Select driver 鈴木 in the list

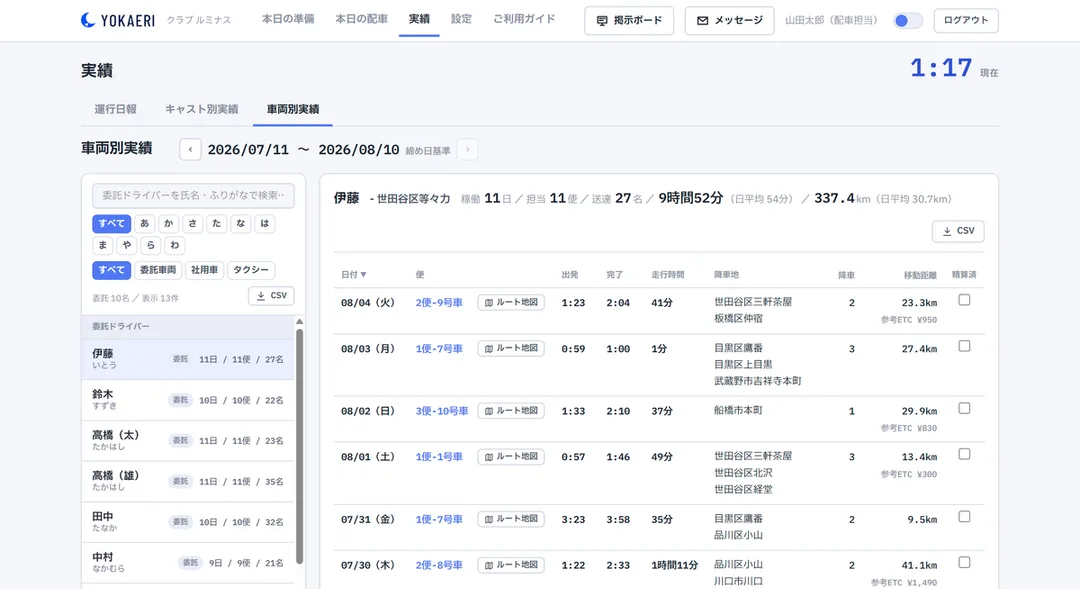coord(188,400)
